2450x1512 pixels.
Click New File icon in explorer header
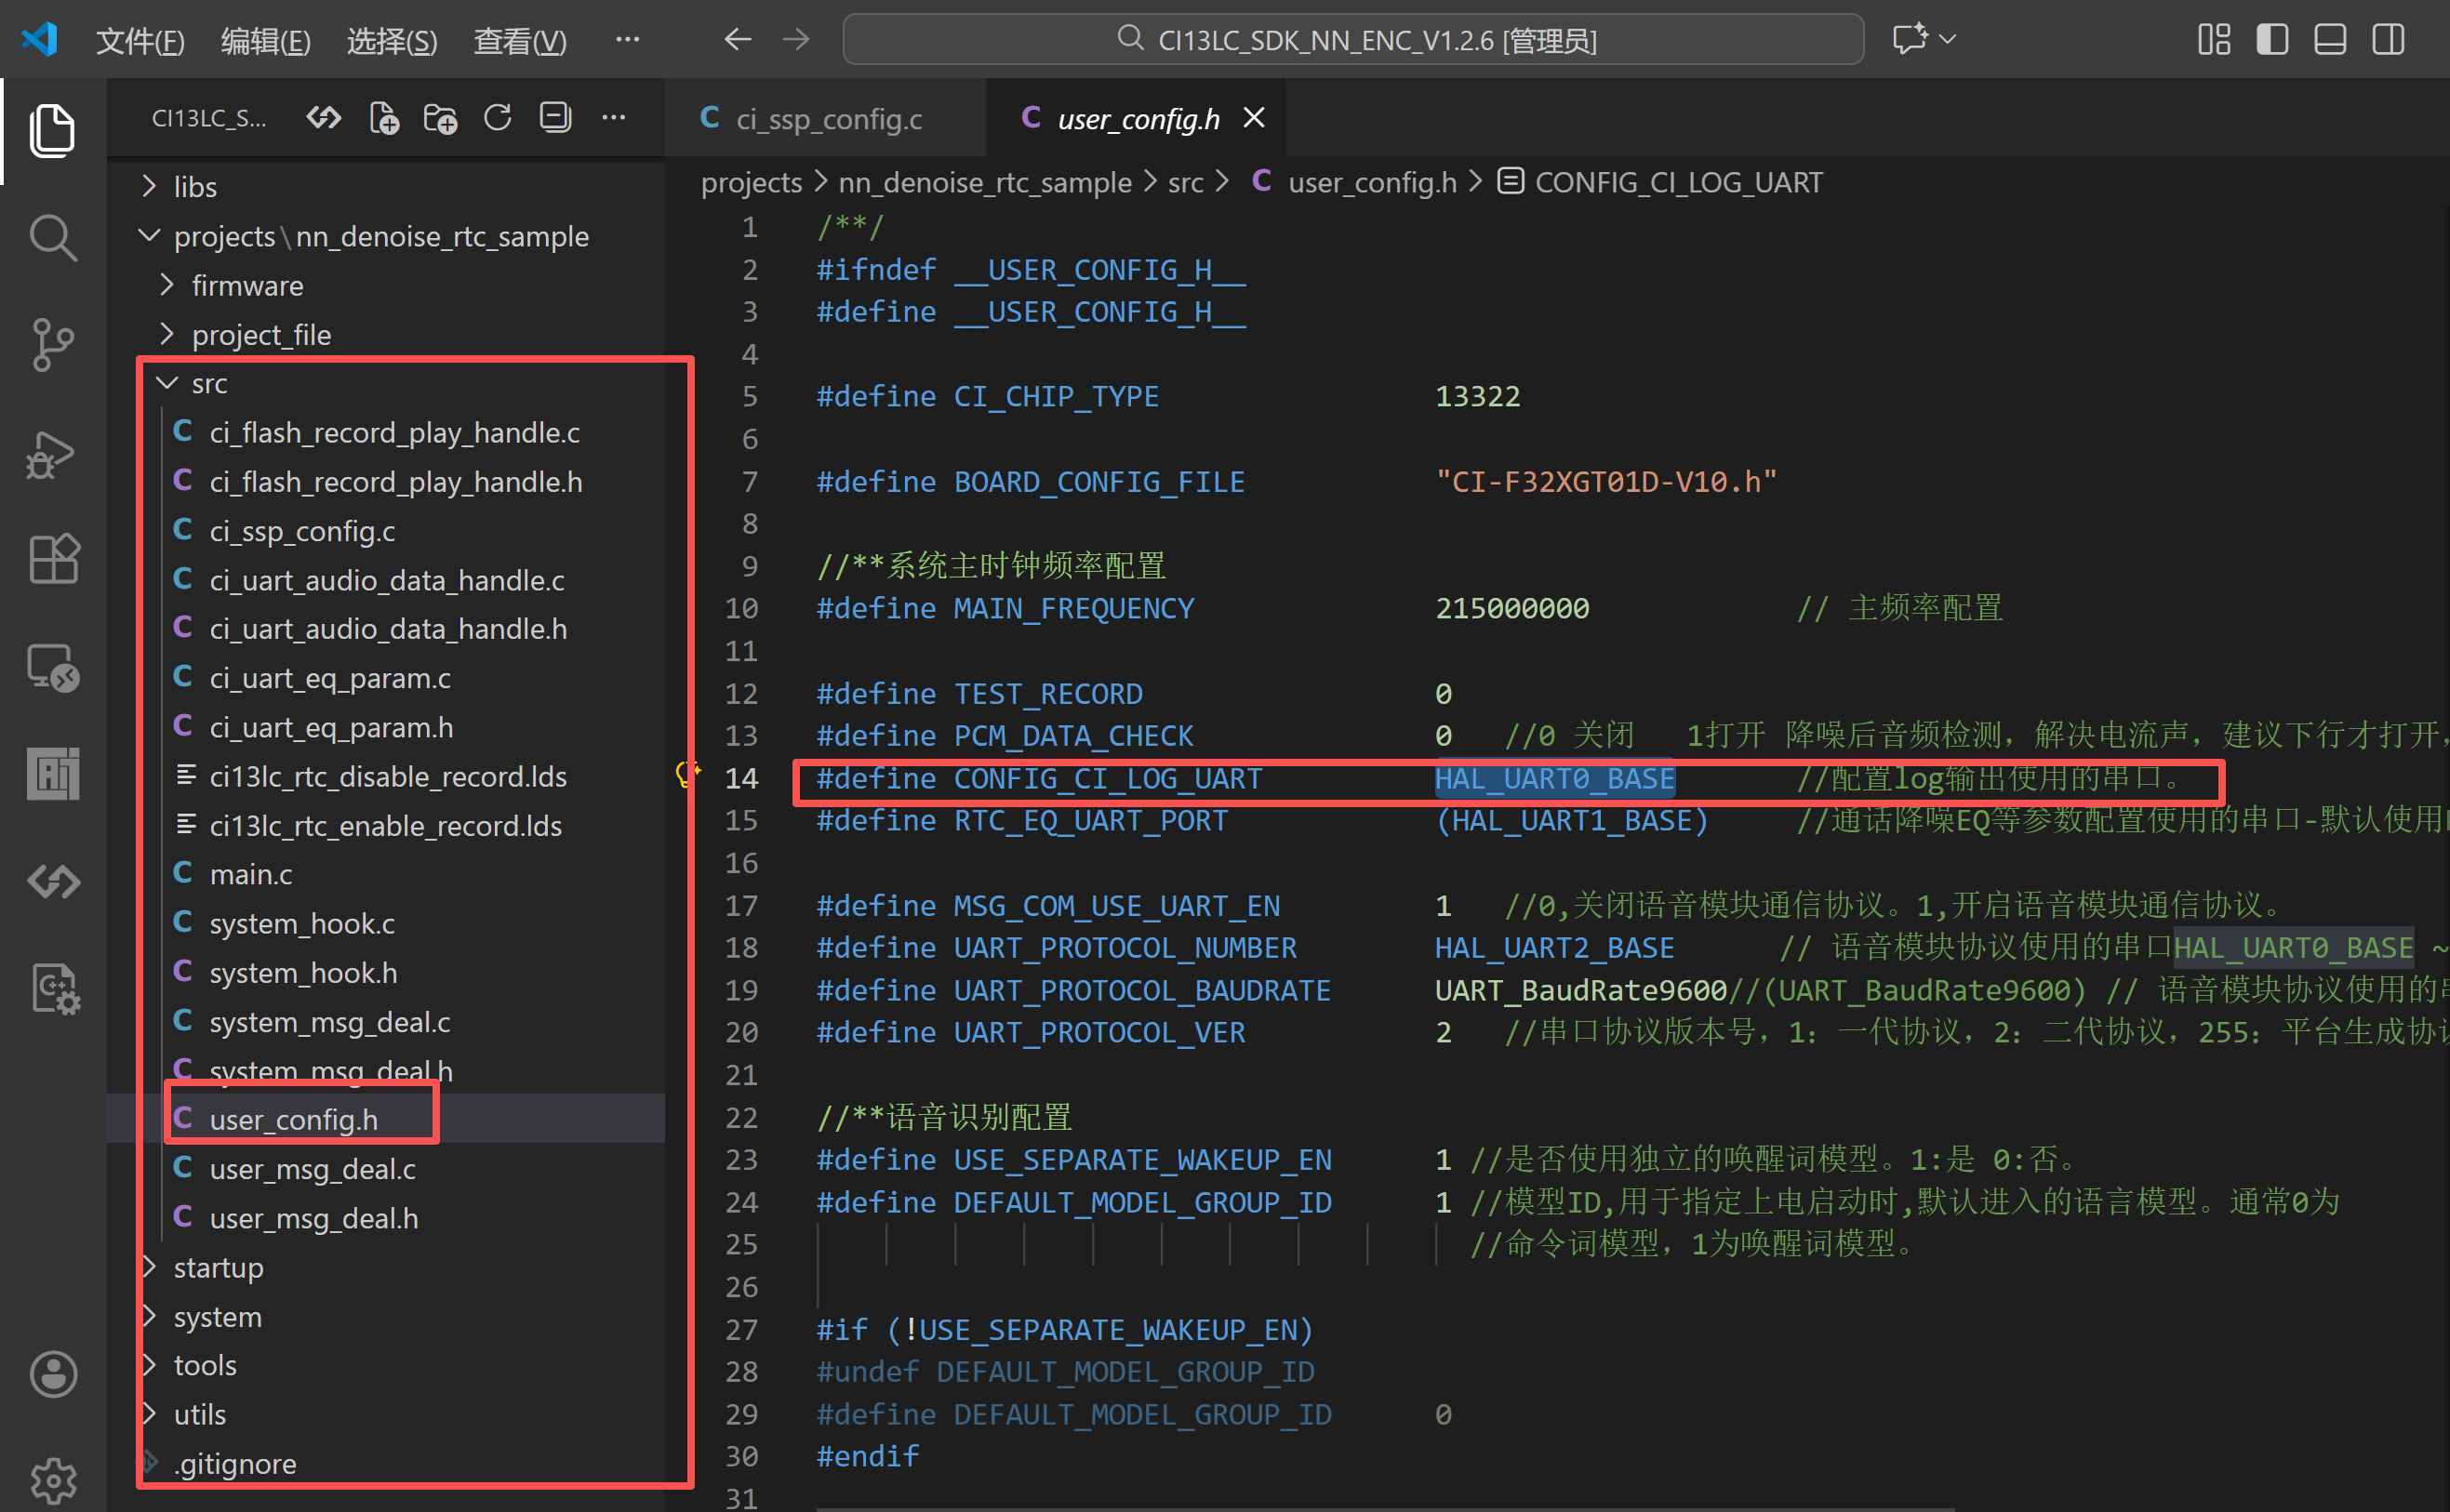coord(383,118)
